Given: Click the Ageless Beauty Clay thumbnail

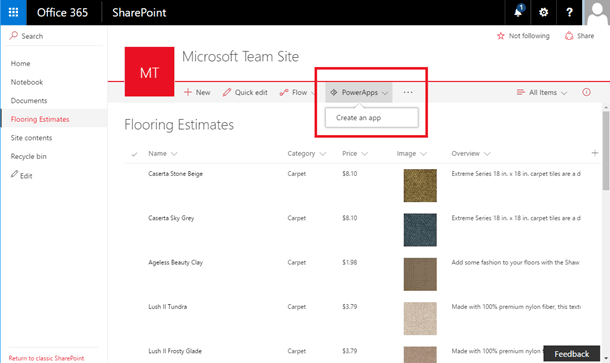Looking at the screenshot, I should click(420, 274).
